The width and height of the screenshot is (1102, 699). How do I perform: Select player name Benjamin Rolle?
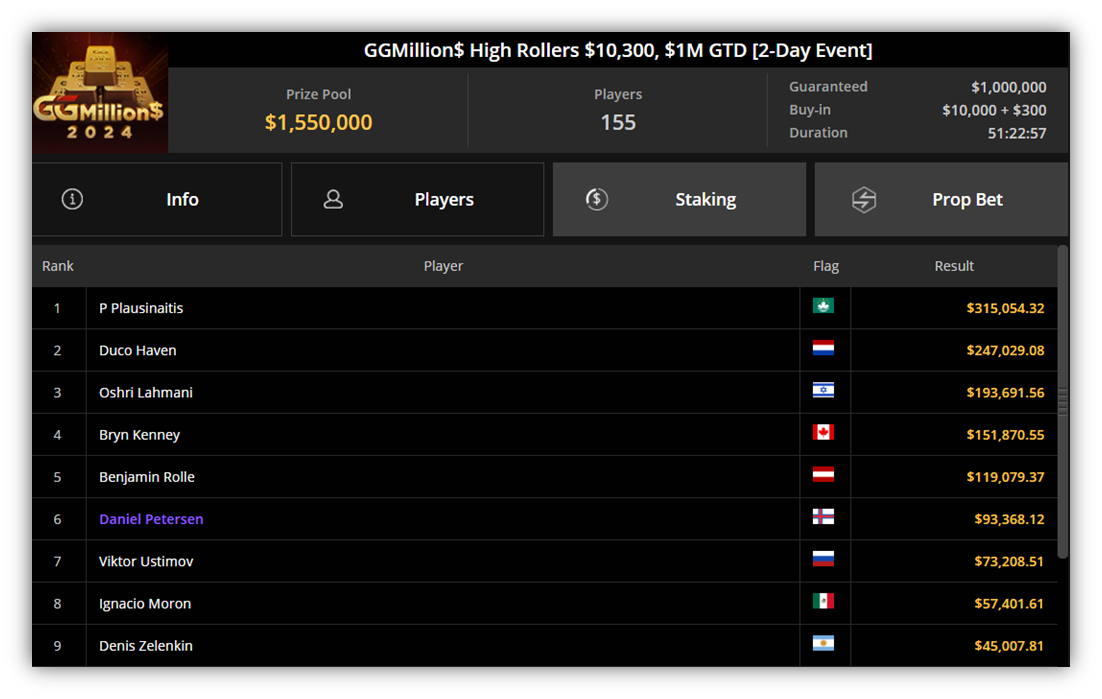tap(147, 477)
